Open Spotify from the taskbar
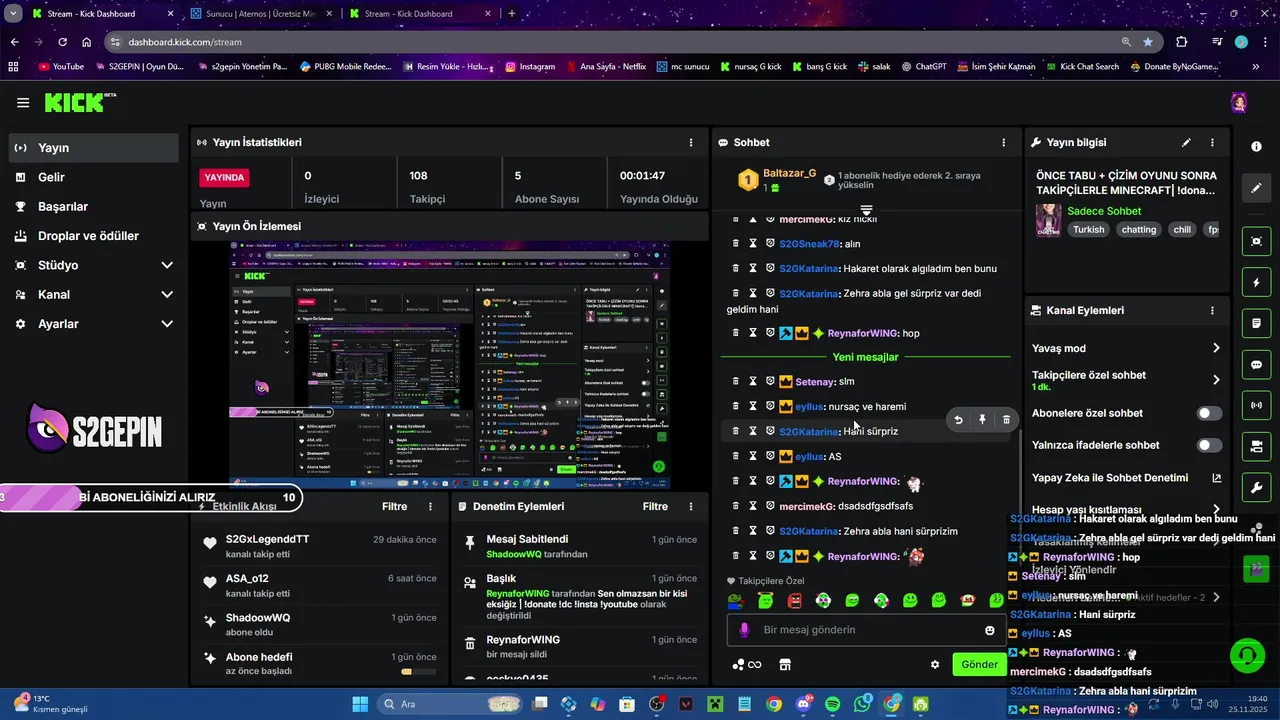 tap(833, 704)
